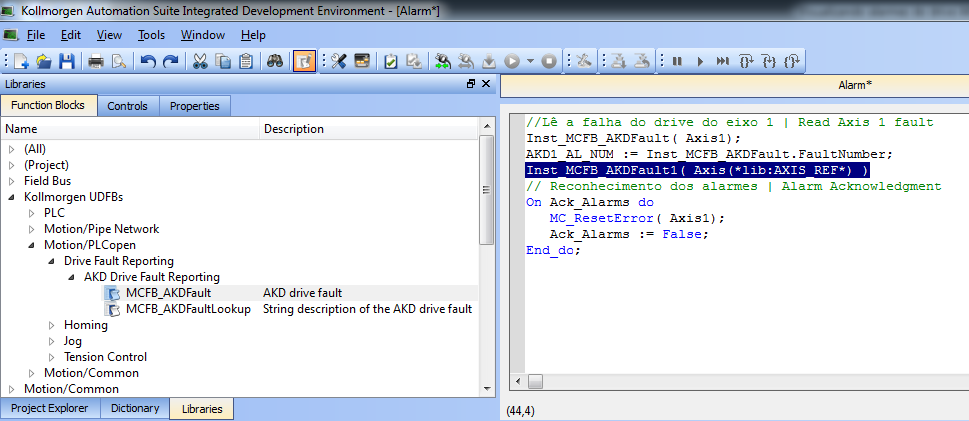Collapse the Motion/PLCopen node
969x421 pixels.
(32, 245)
